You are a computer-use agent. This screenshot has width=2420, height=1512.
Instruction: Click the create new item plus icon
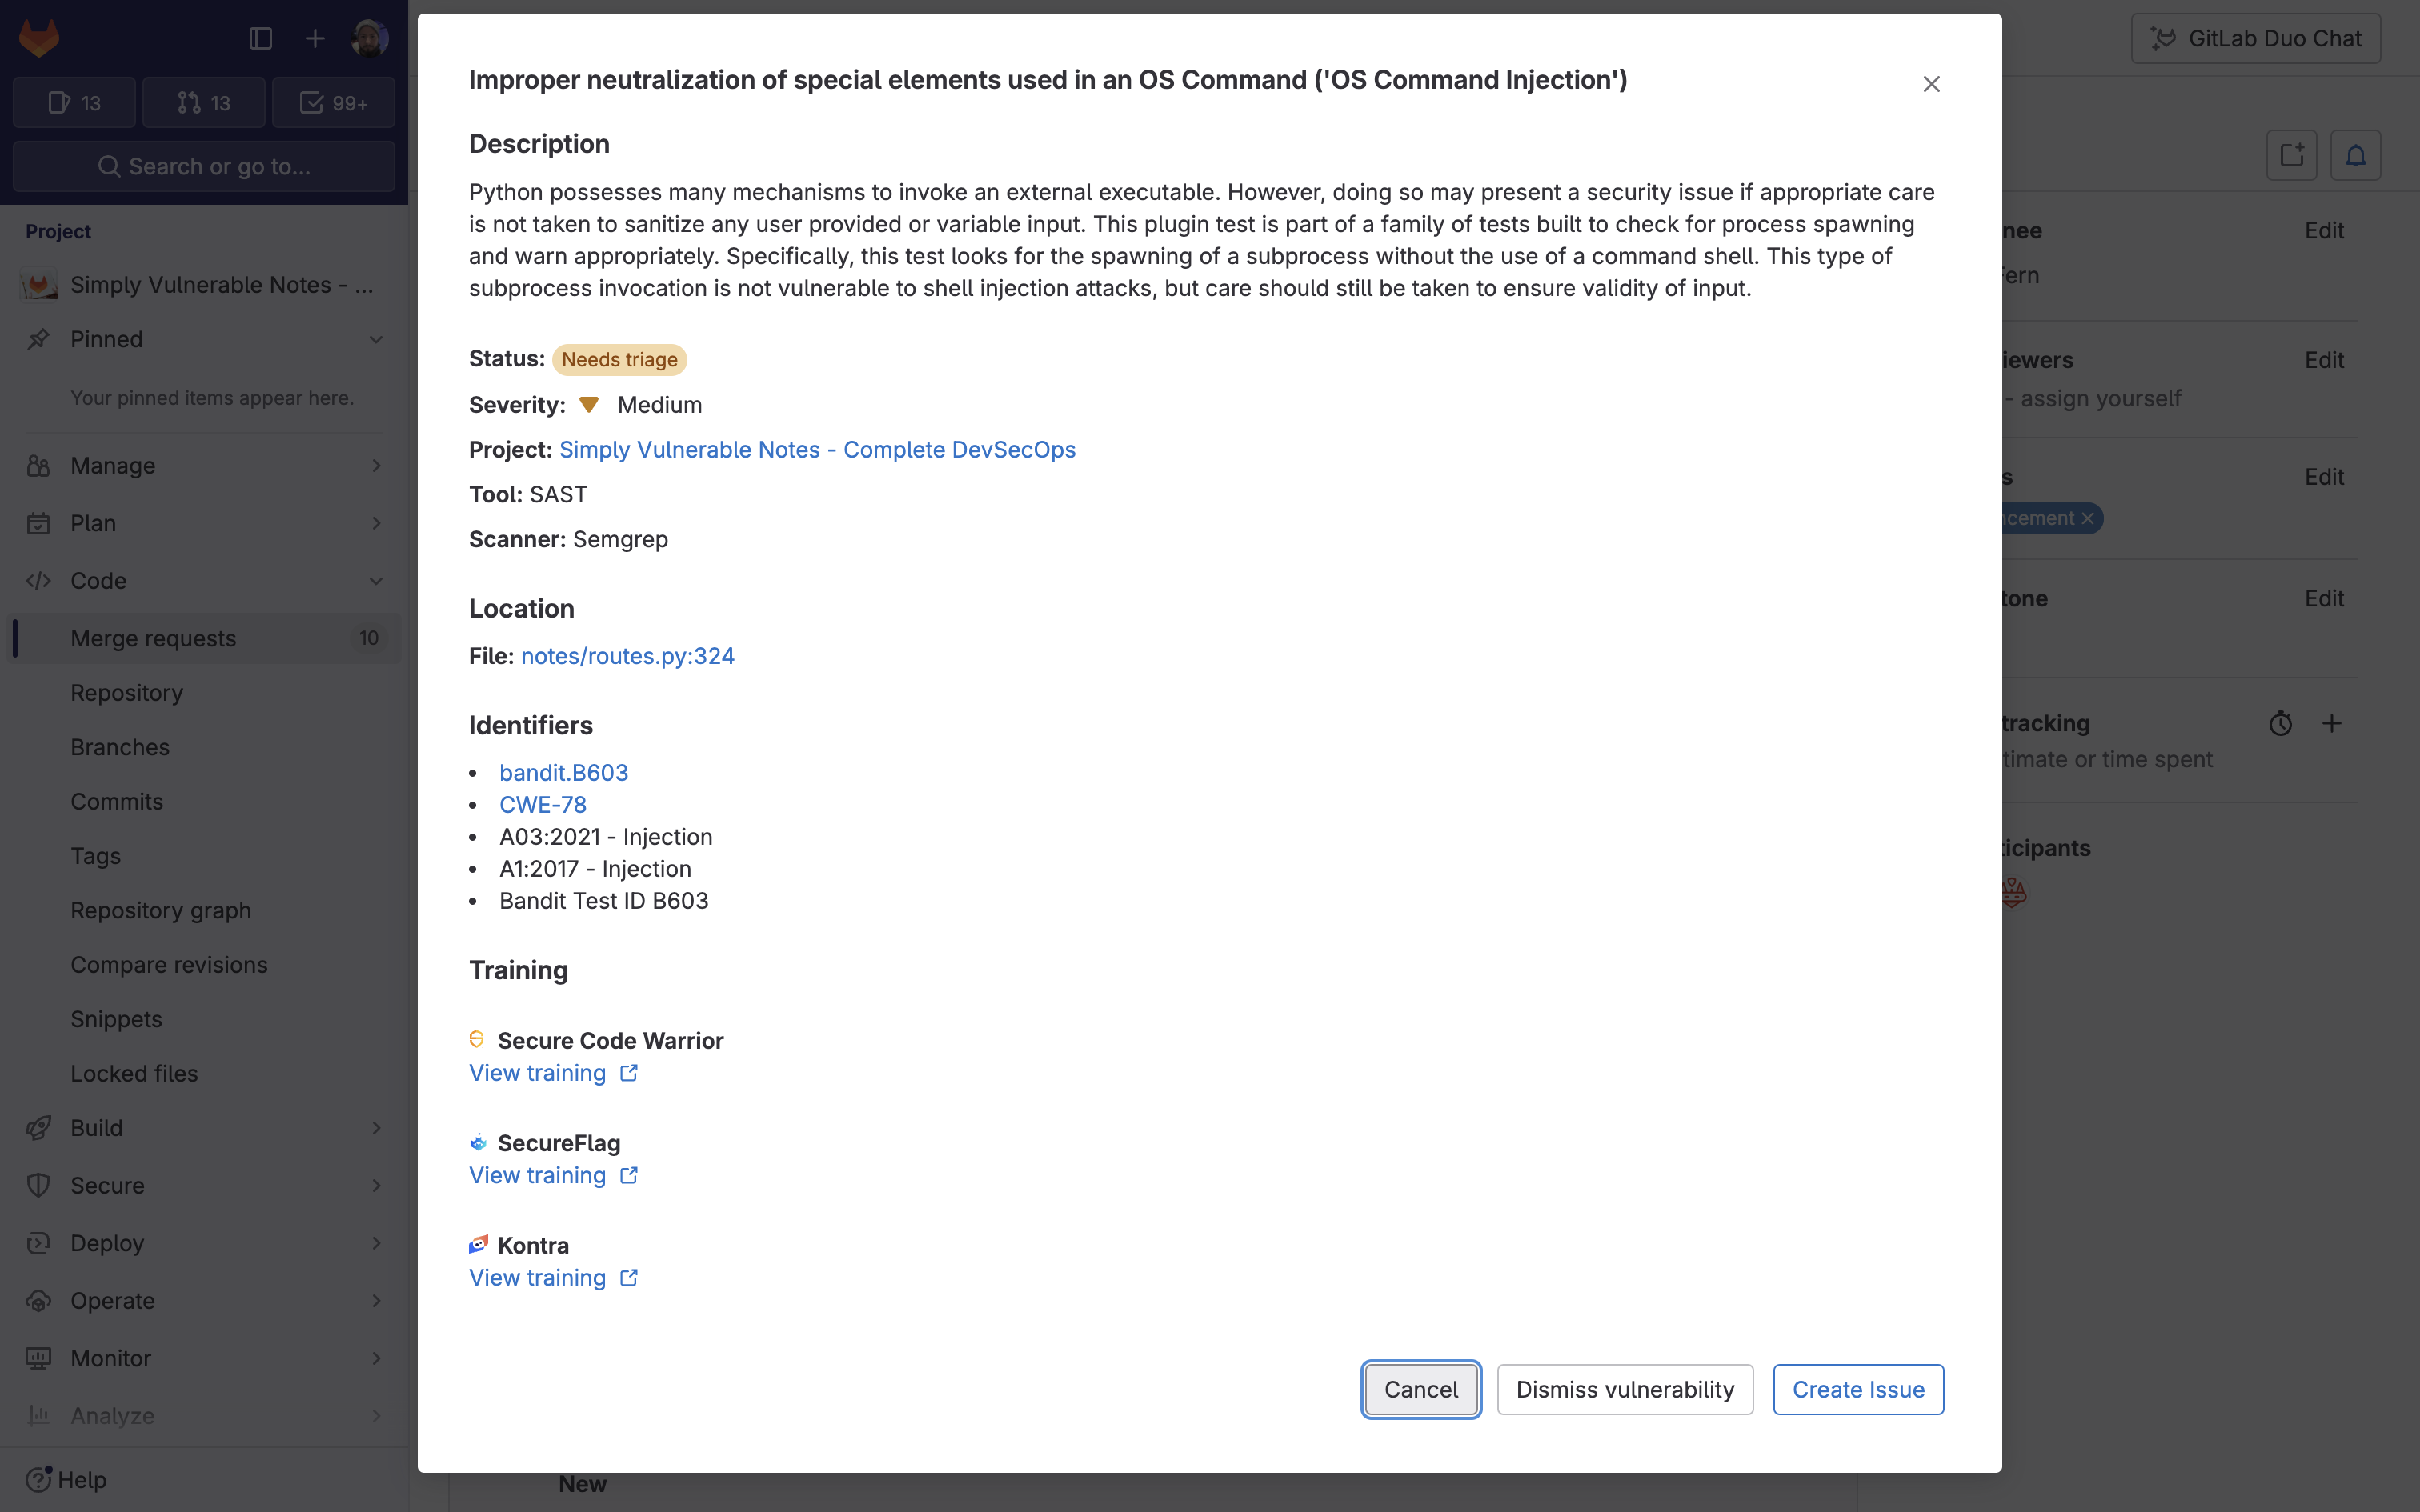(314, 38)
